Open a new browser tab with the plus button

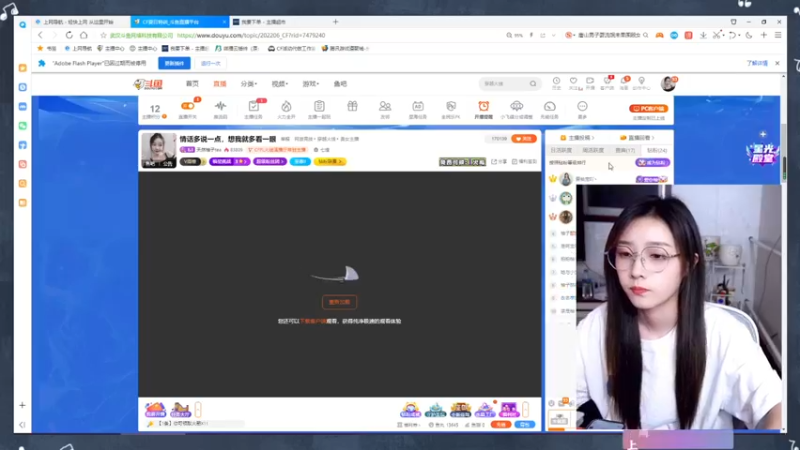[x=336, y=22]
